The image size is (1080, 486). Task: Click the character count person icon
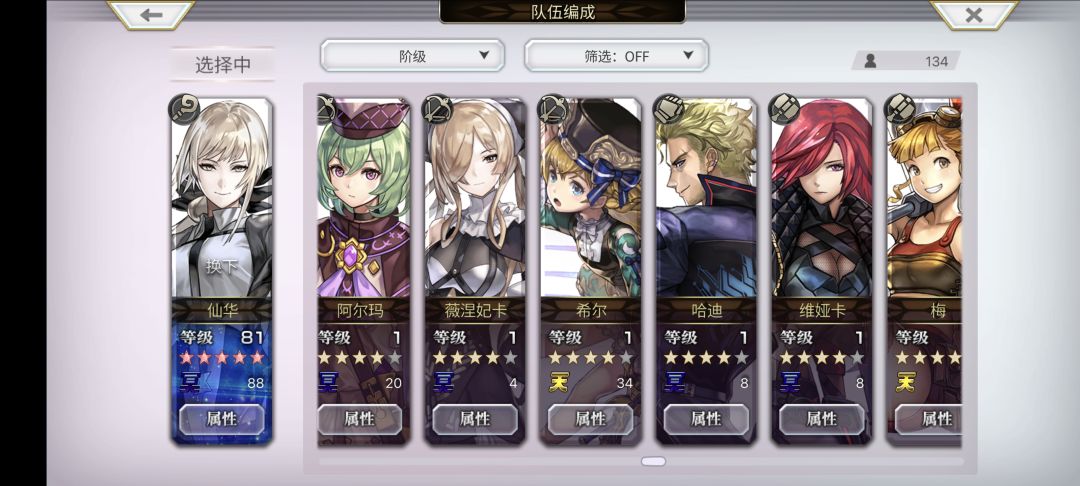870,61
